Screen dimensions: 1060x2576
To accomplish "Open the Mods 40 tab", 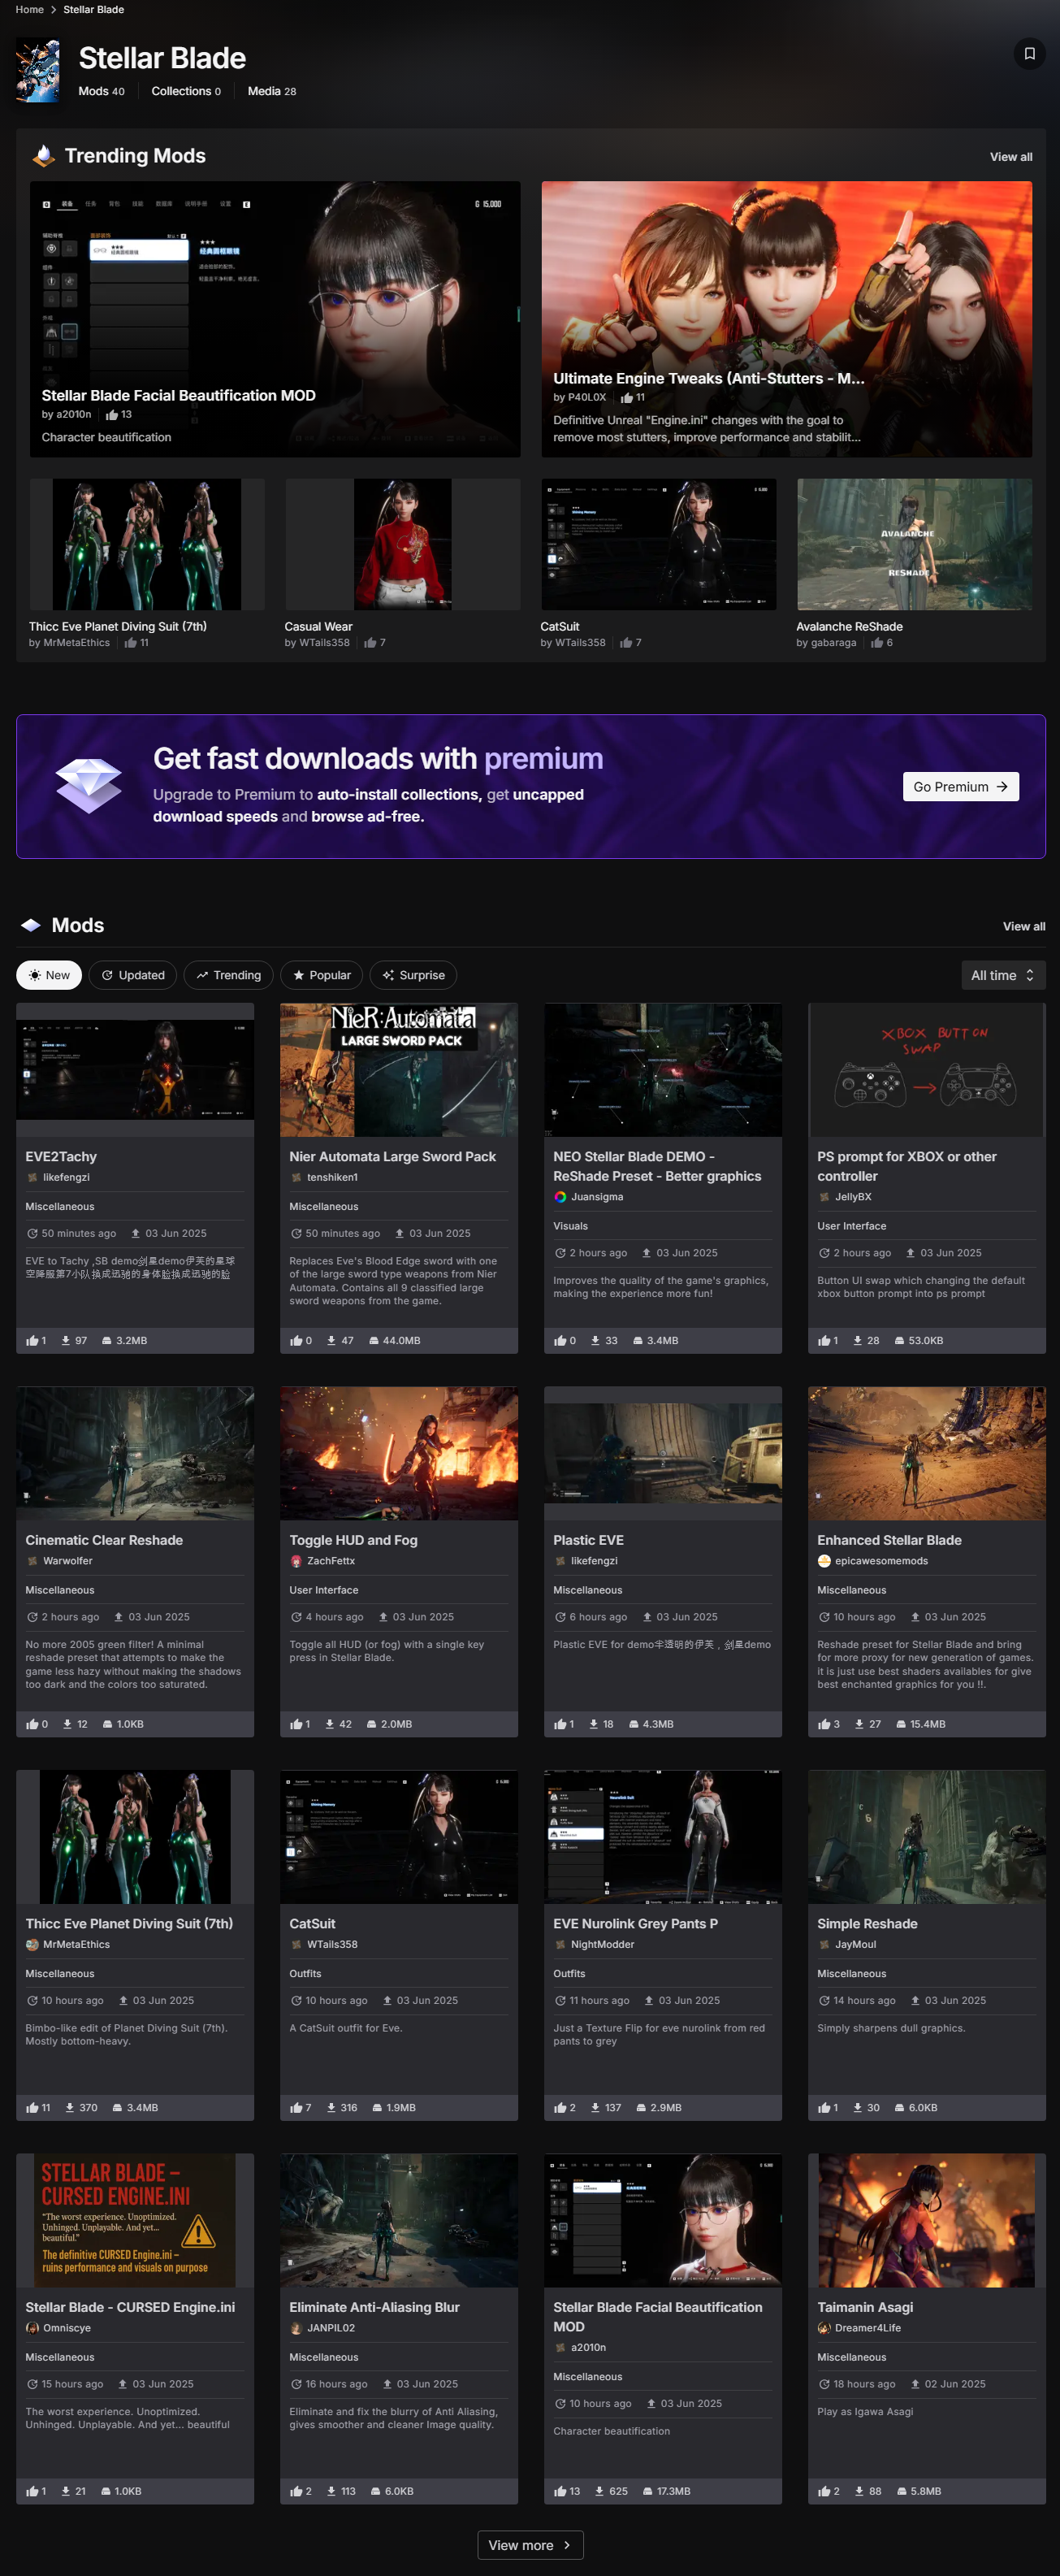I will (x=102, y=91).
